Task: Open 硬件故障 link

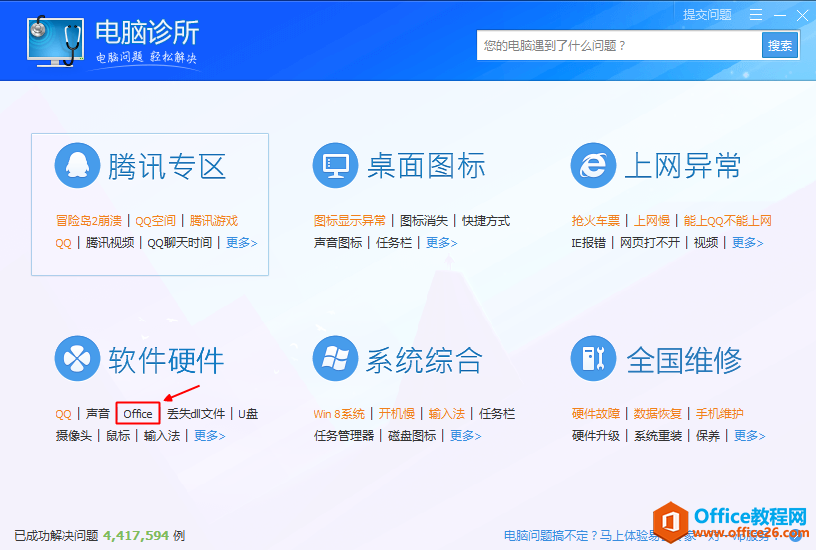Action: click(x=596, y=414)
